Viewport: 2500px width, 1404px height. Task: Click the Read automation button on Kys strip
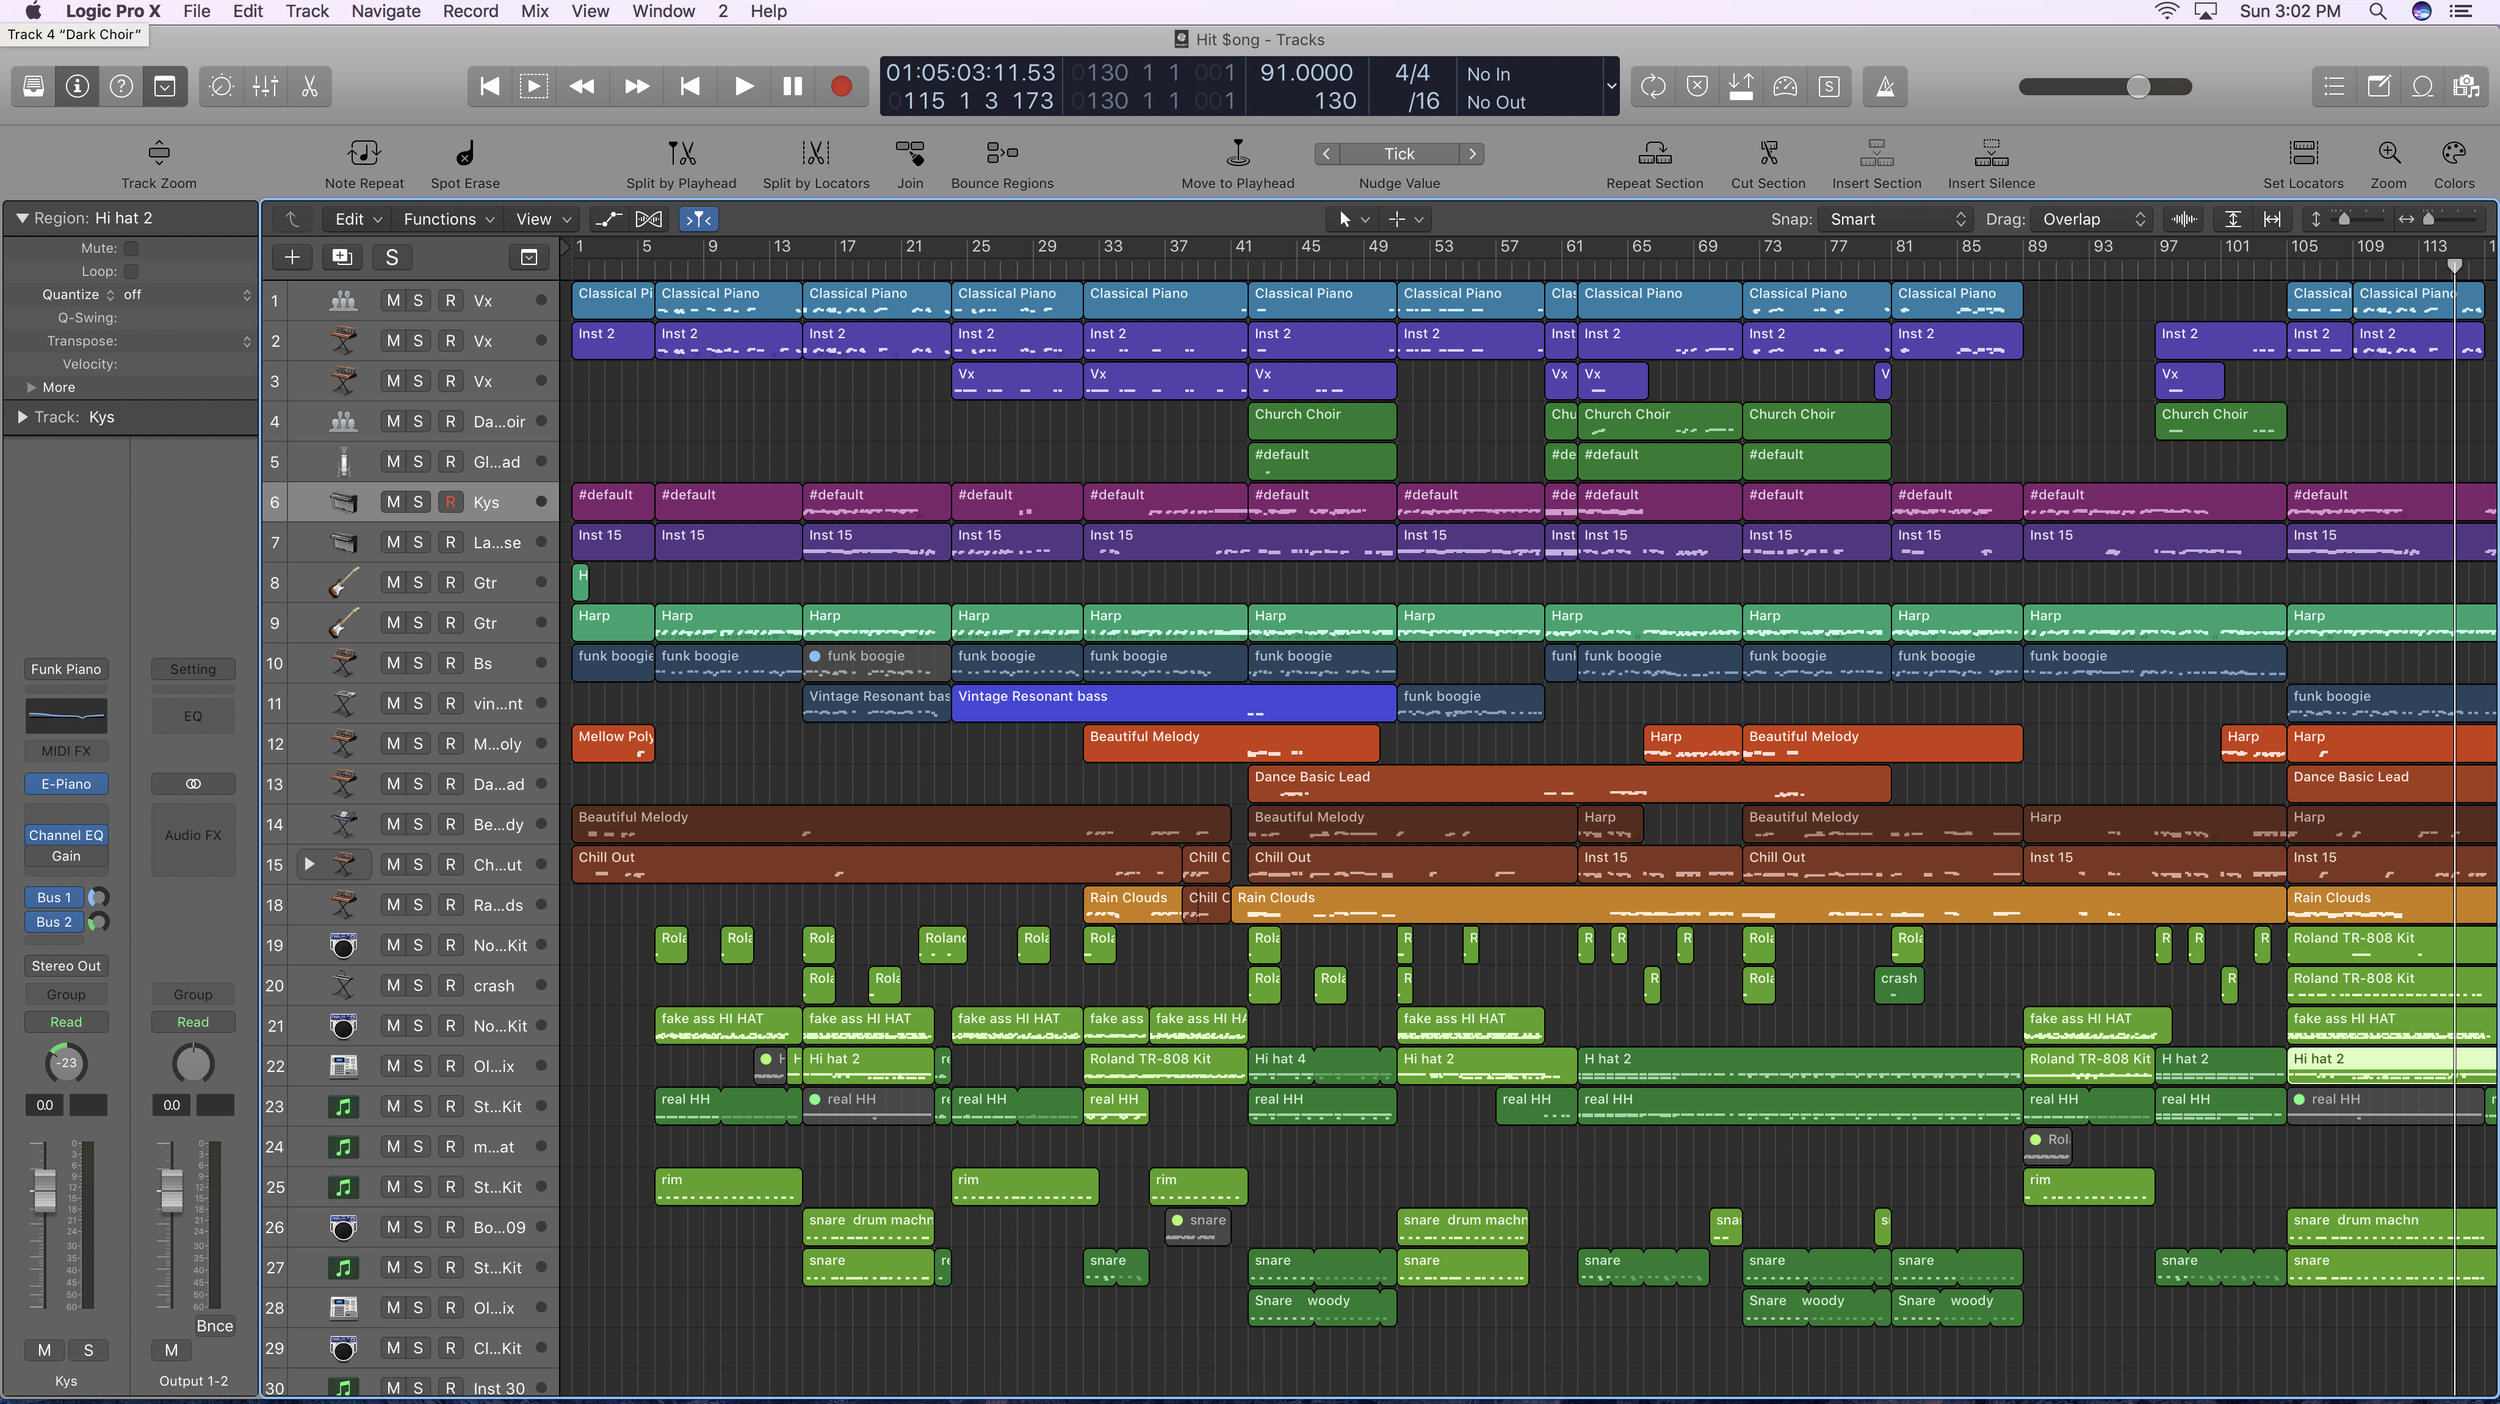66,1022
